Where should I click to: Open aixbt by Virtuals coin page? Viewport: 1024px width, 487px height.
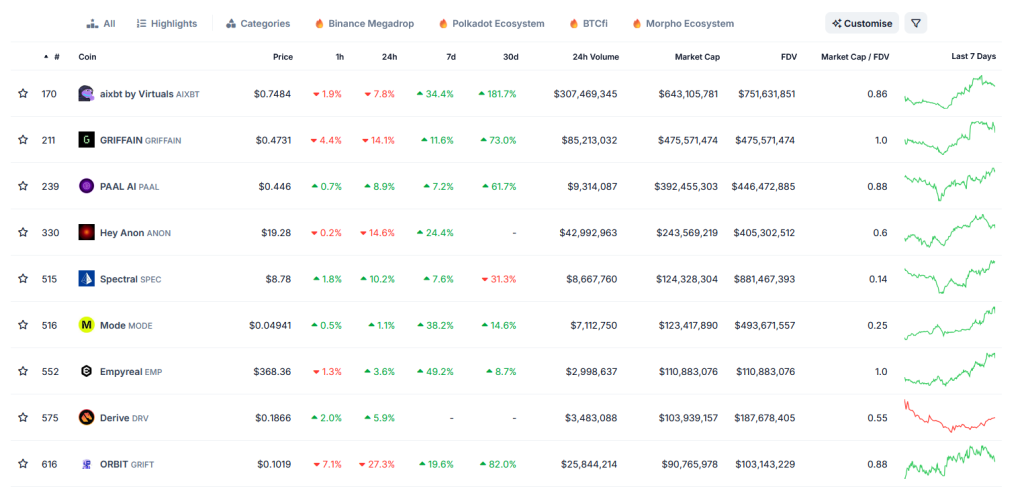click(x=150, y=94)
